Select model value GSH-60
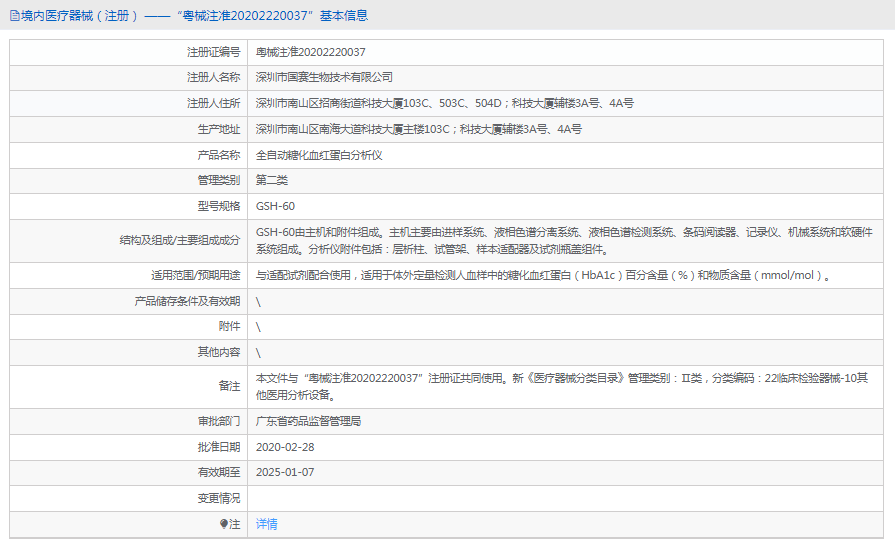The image size is (895, 544). (x=275, y=206)
